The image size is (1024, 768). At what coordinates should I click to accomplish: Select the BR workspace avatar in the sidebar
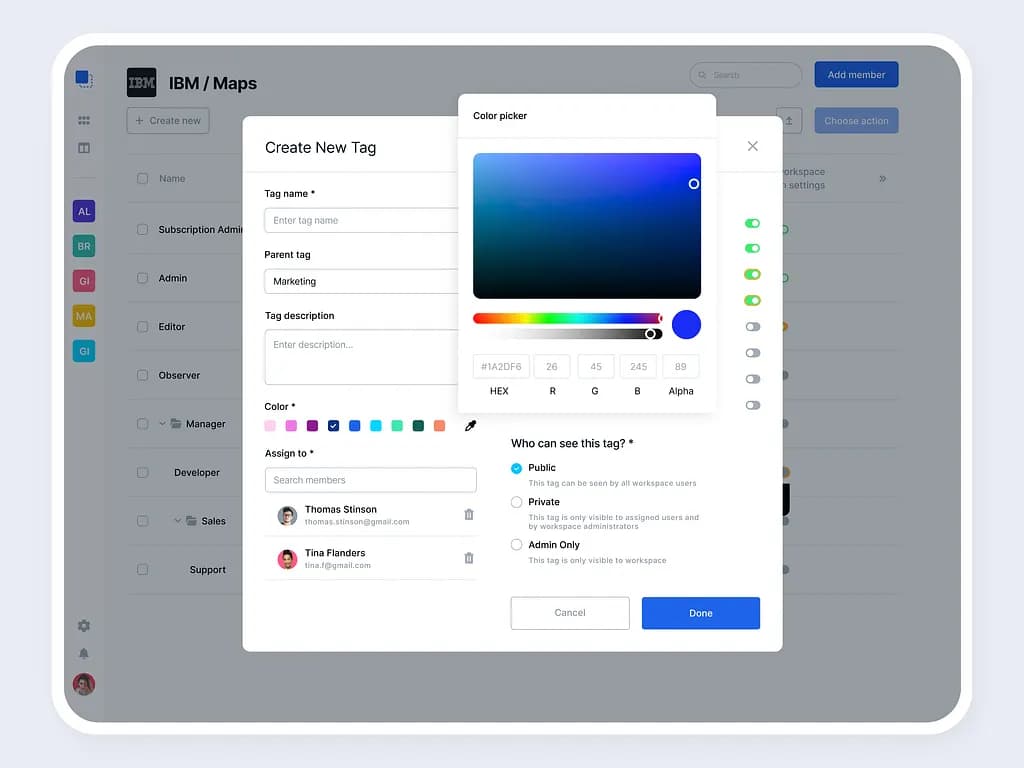pyautogui.click(x=84, y=246)
